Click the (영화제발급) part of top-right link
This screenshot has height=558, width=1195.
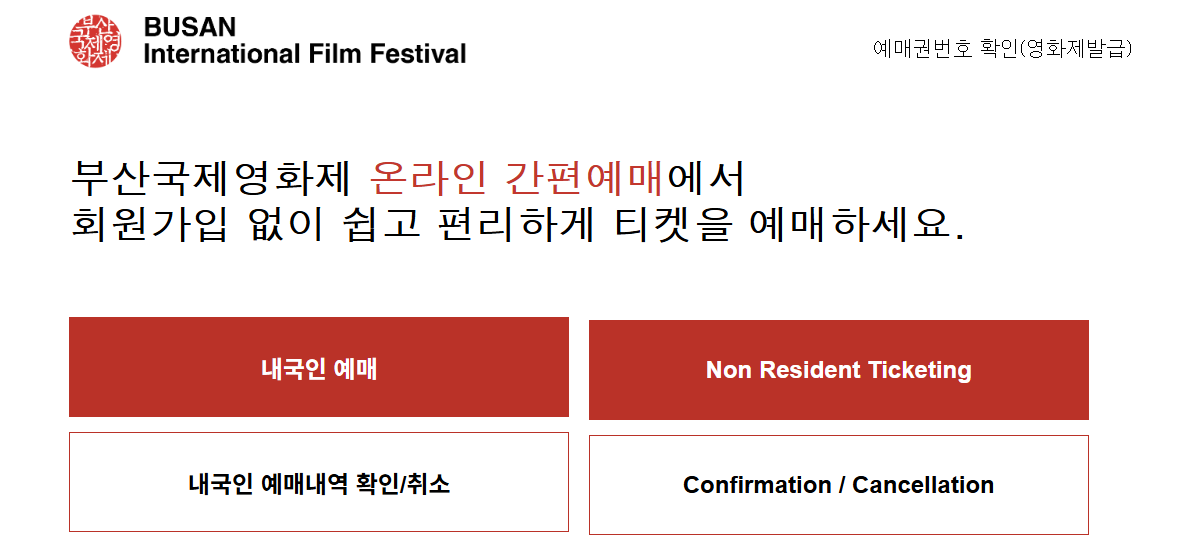click(x=1075, y=49)
